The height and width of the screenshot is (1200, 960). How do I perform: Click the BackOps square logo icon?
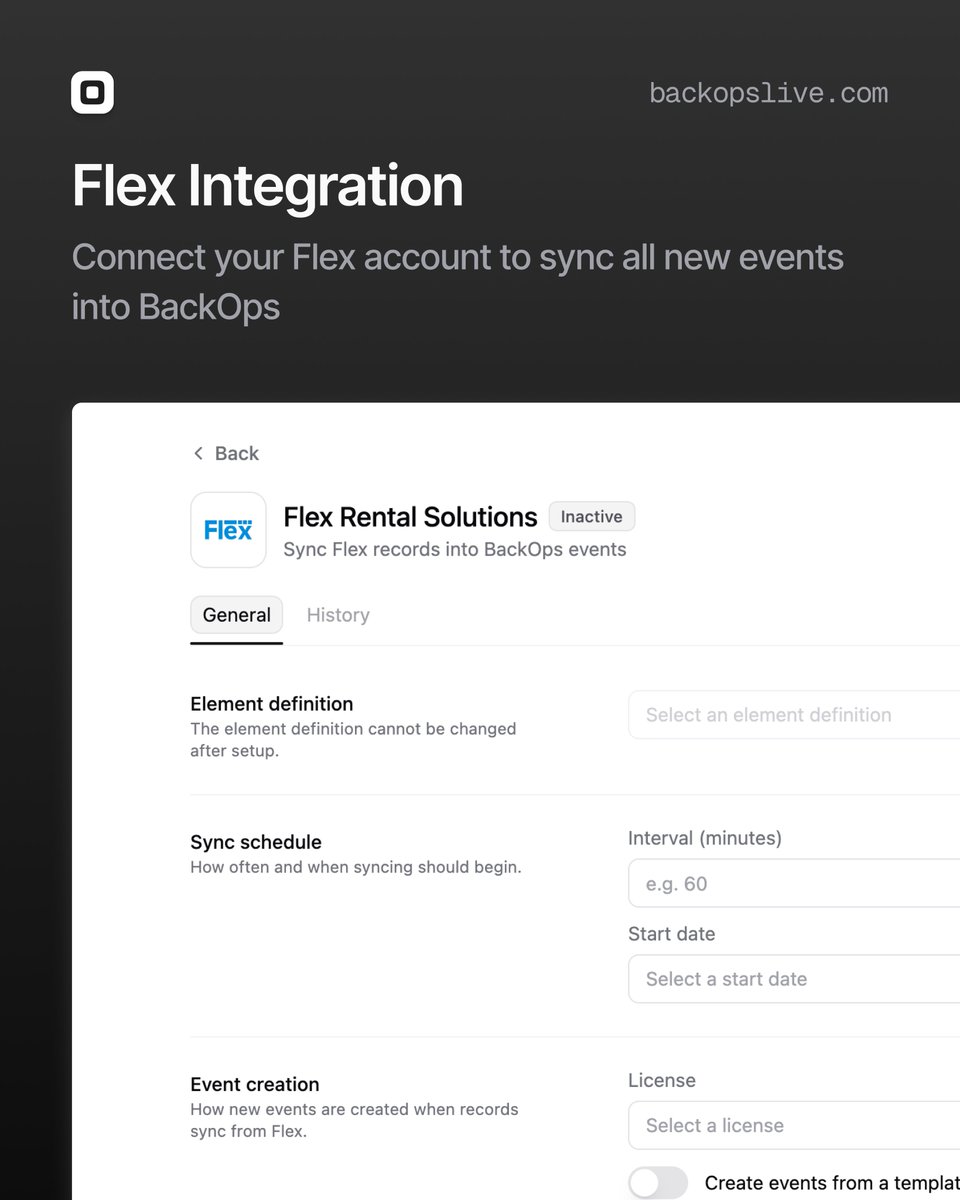point(92,93)
